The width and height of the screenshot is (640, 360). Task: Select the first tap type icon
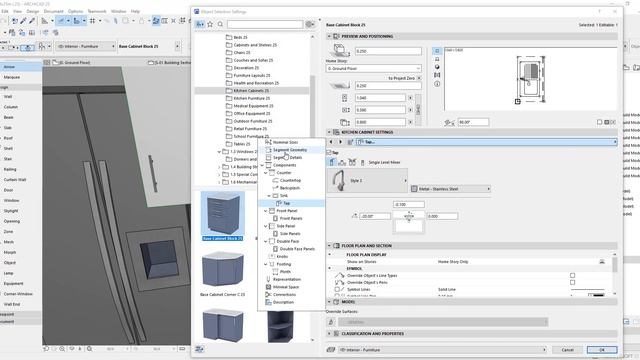[x=332, y=162]
